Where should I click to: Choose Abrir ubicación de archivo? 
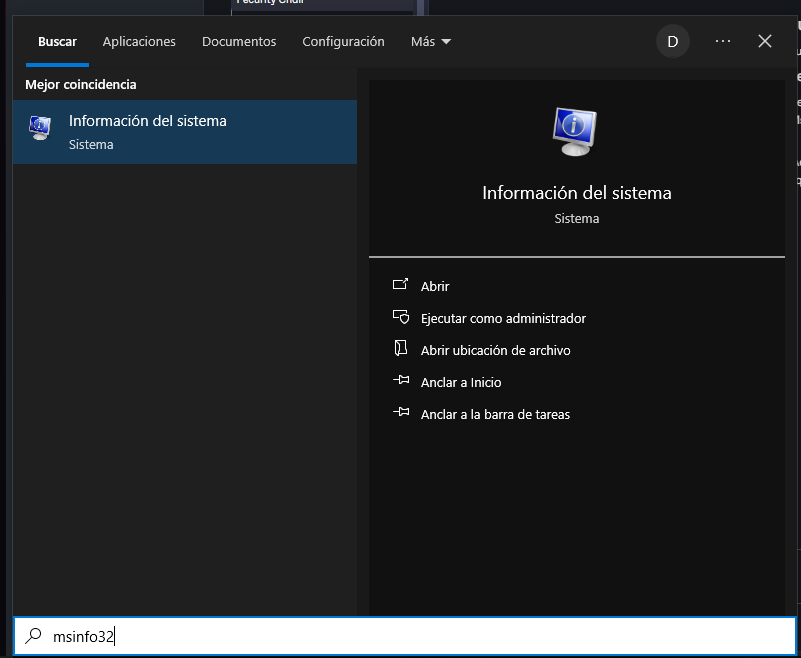pos(495,350)
